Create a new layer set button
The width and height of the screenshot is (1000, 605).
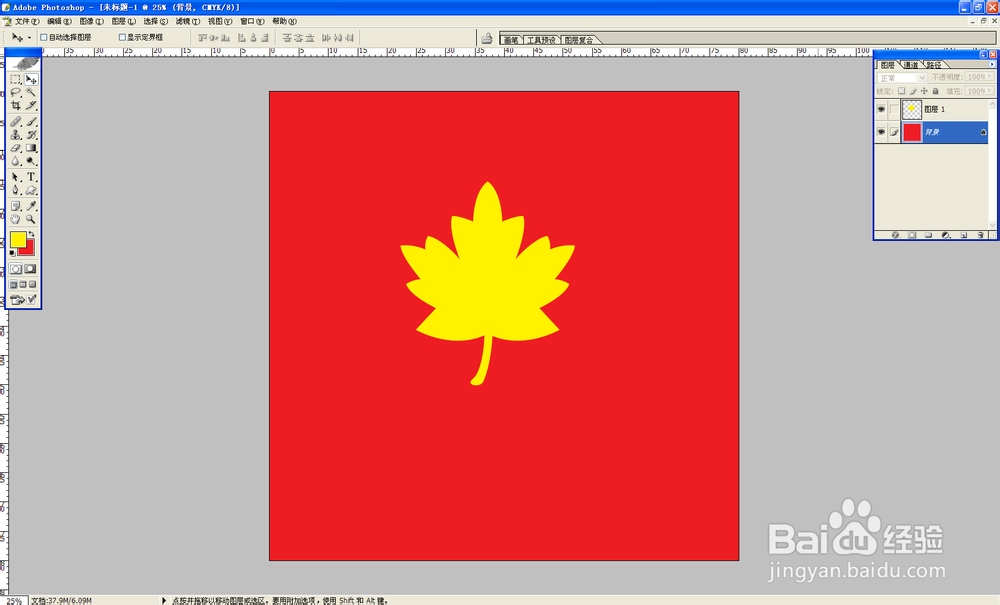tap(929, 235)
